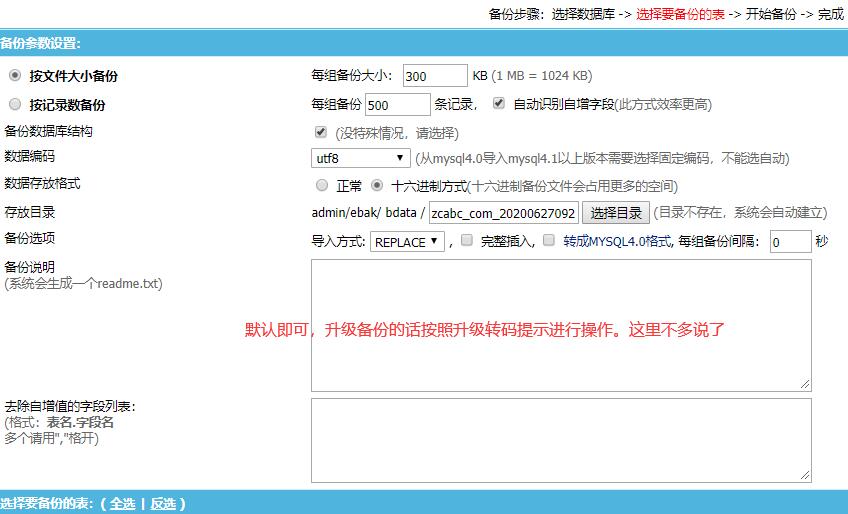Select 正常 storage format radio button
Viewport: 848px width, 514px height.
[322, 185]
